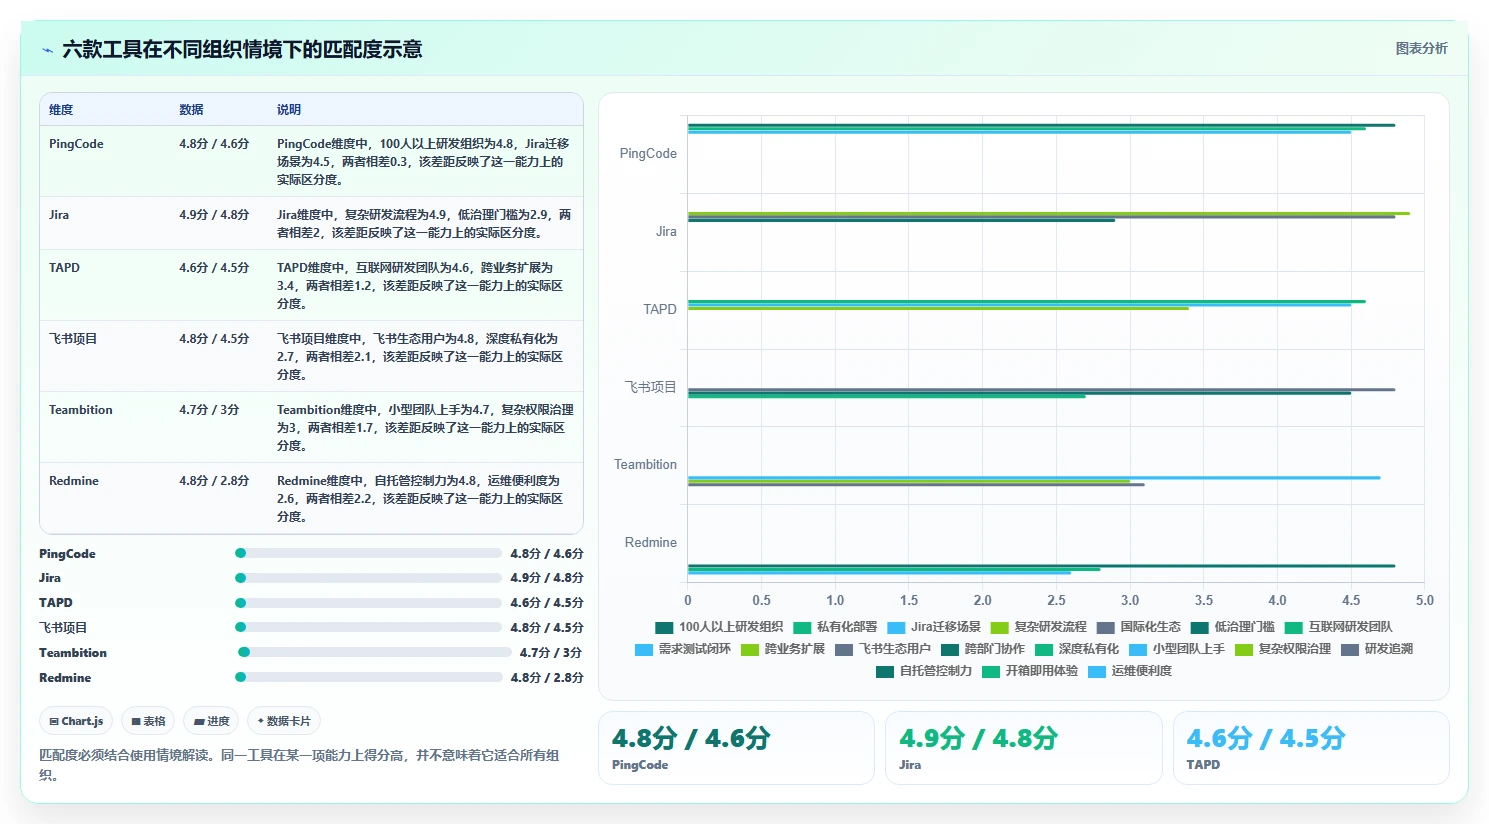Click the Teambition progress bar

pyautogui.click(x=374, y=652)
